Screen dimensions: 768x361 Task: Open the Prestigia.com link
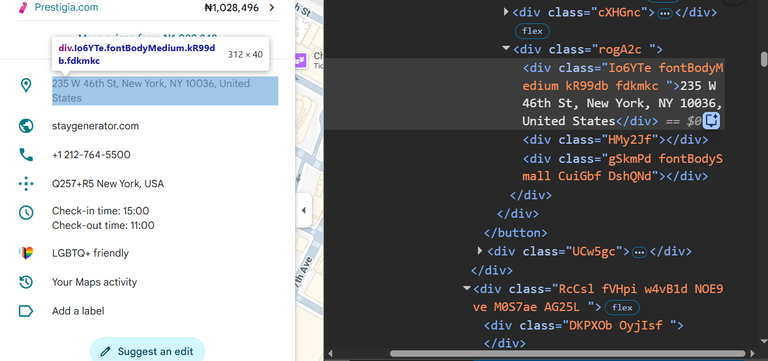(66, 7)
